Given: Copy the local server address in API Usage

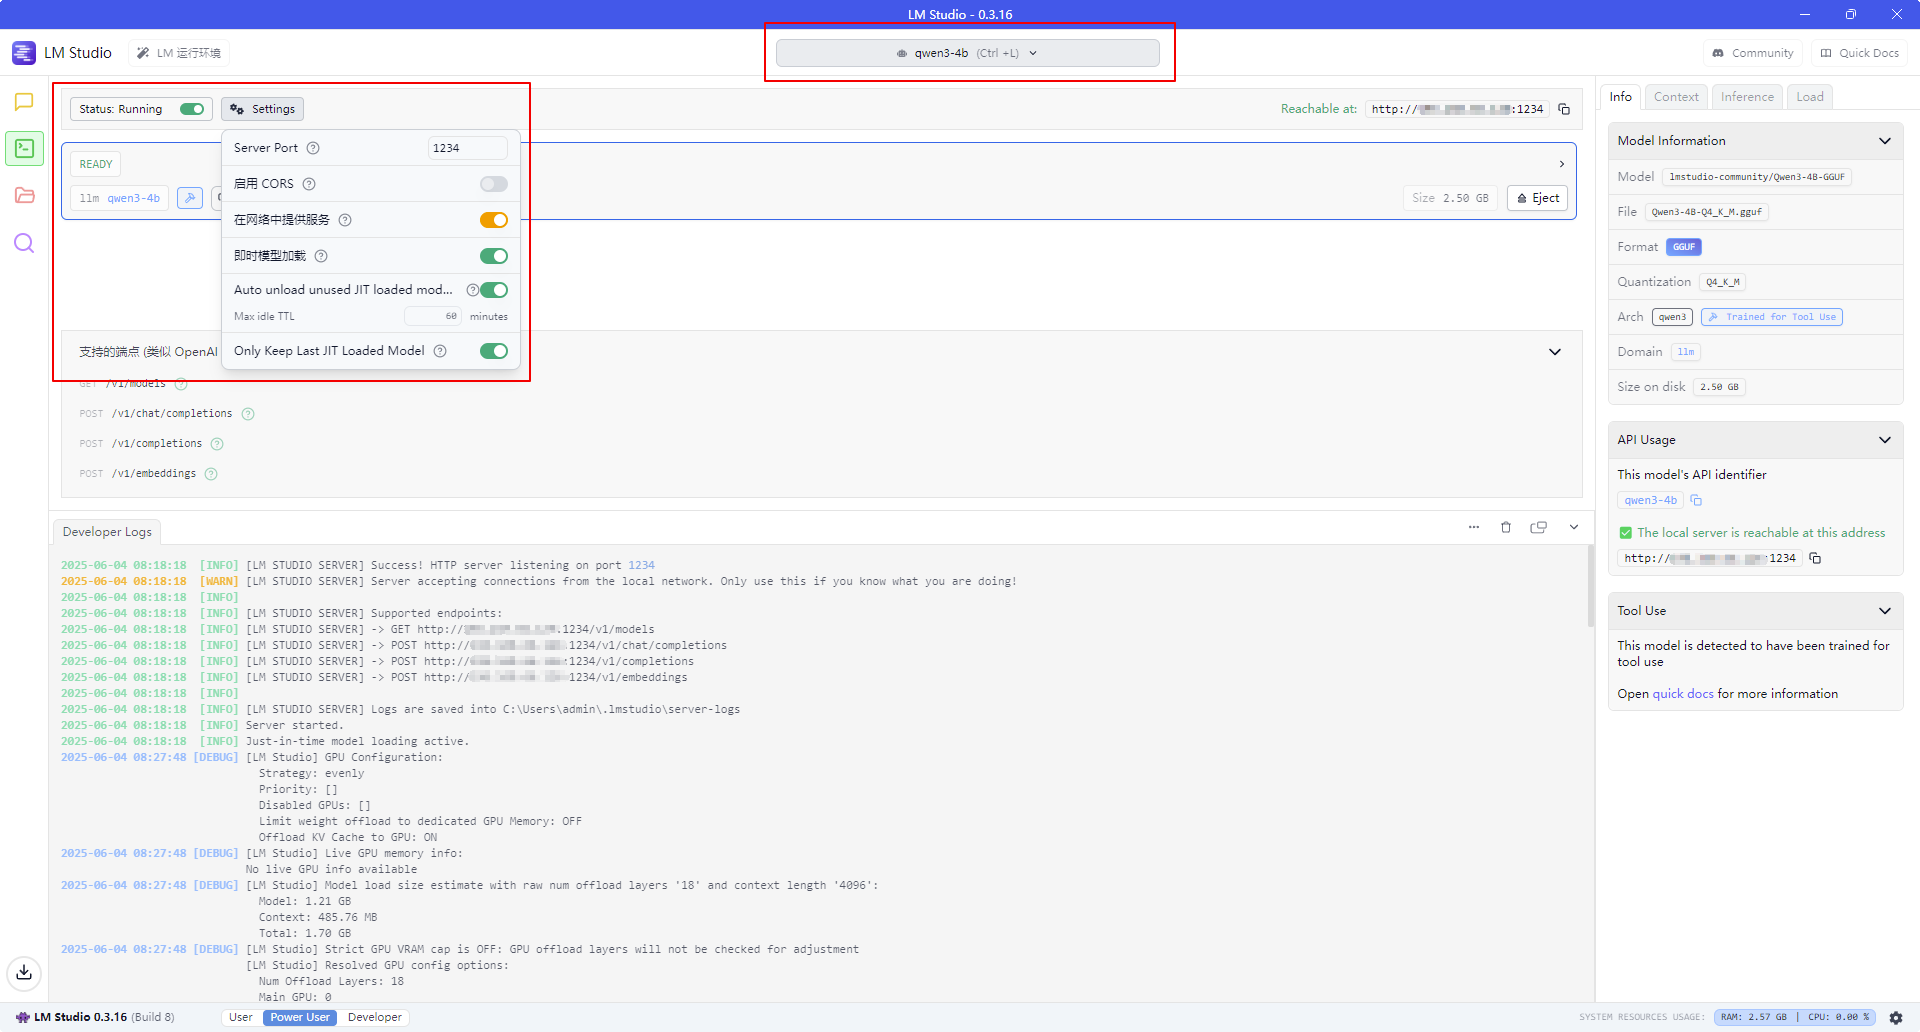Looking at the screenshot, I should tap(1815, 558).
